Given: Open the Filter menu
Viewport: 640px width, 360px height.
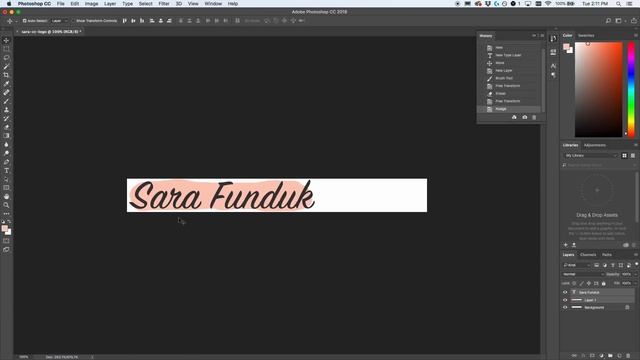Looking at the screenshot, I should [x=164, y=4].
